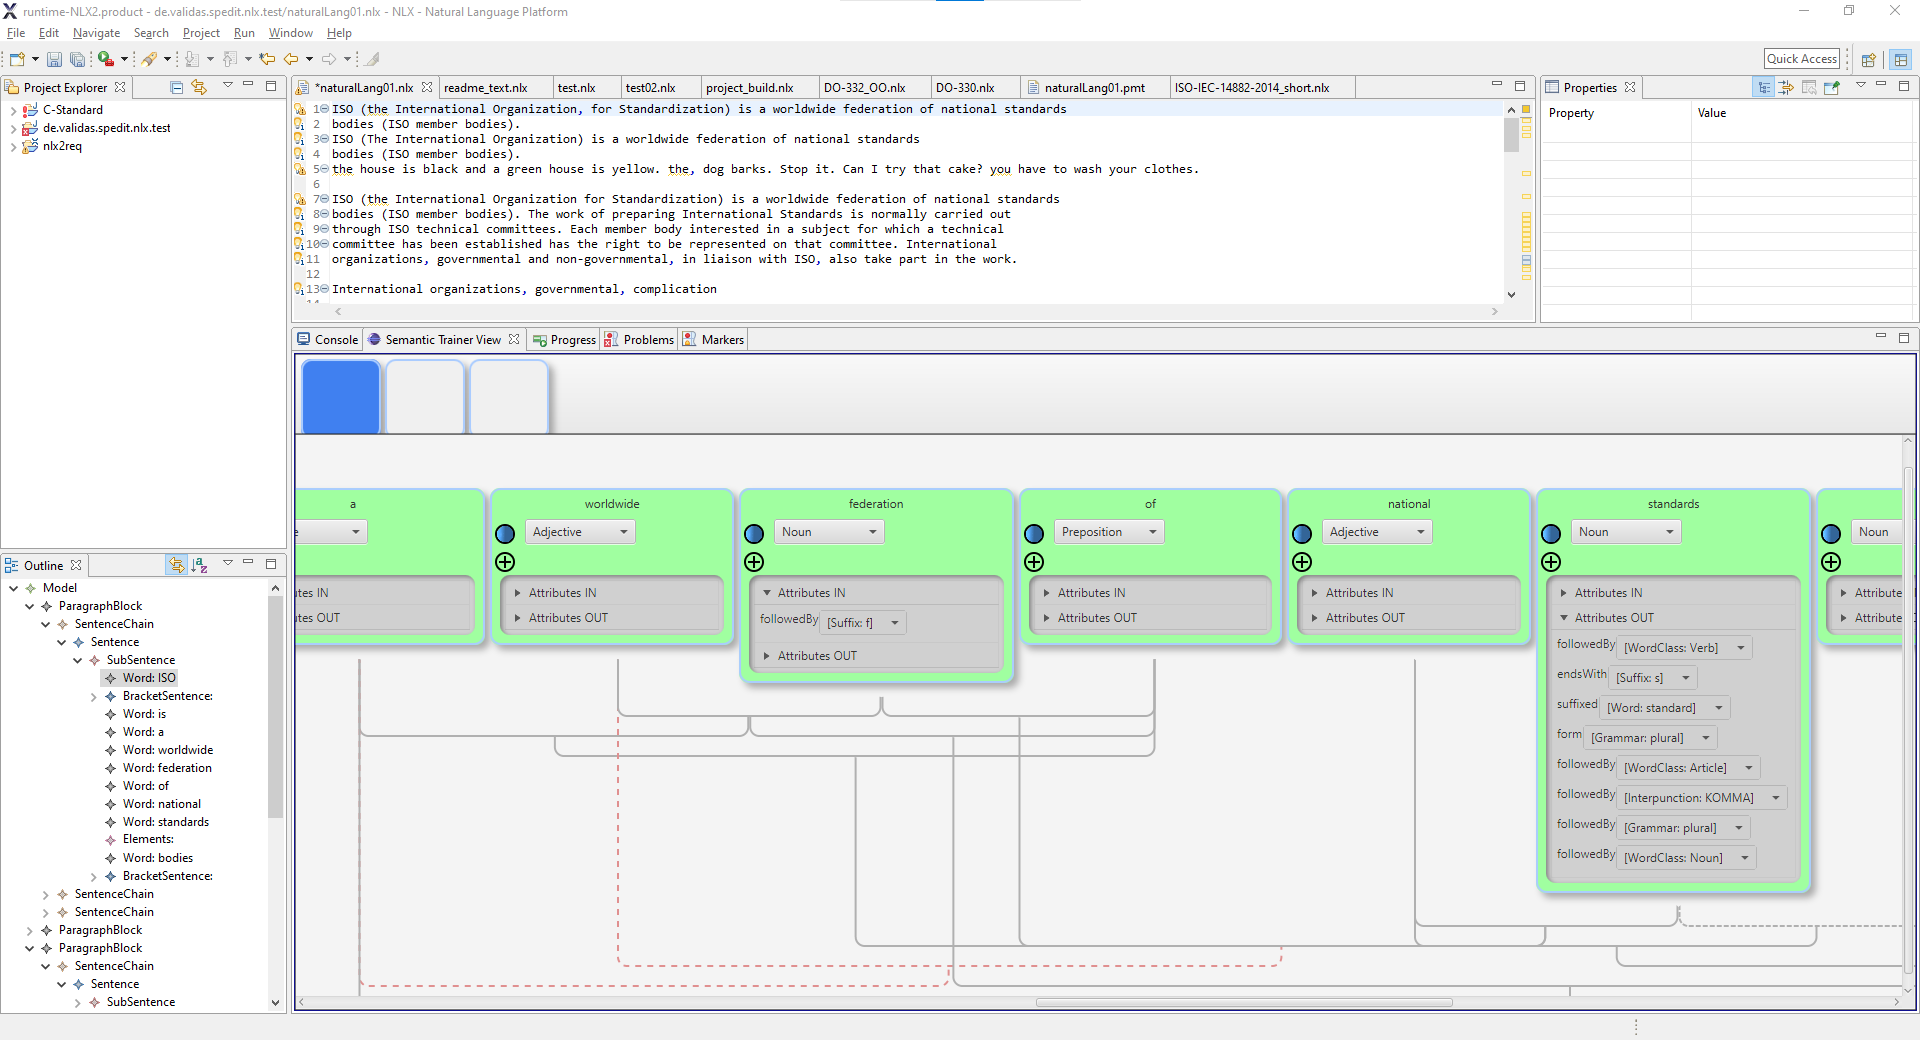1920x1040 pixels.
Task: Open the Navigate menu
Action: (x=96, y=33)
